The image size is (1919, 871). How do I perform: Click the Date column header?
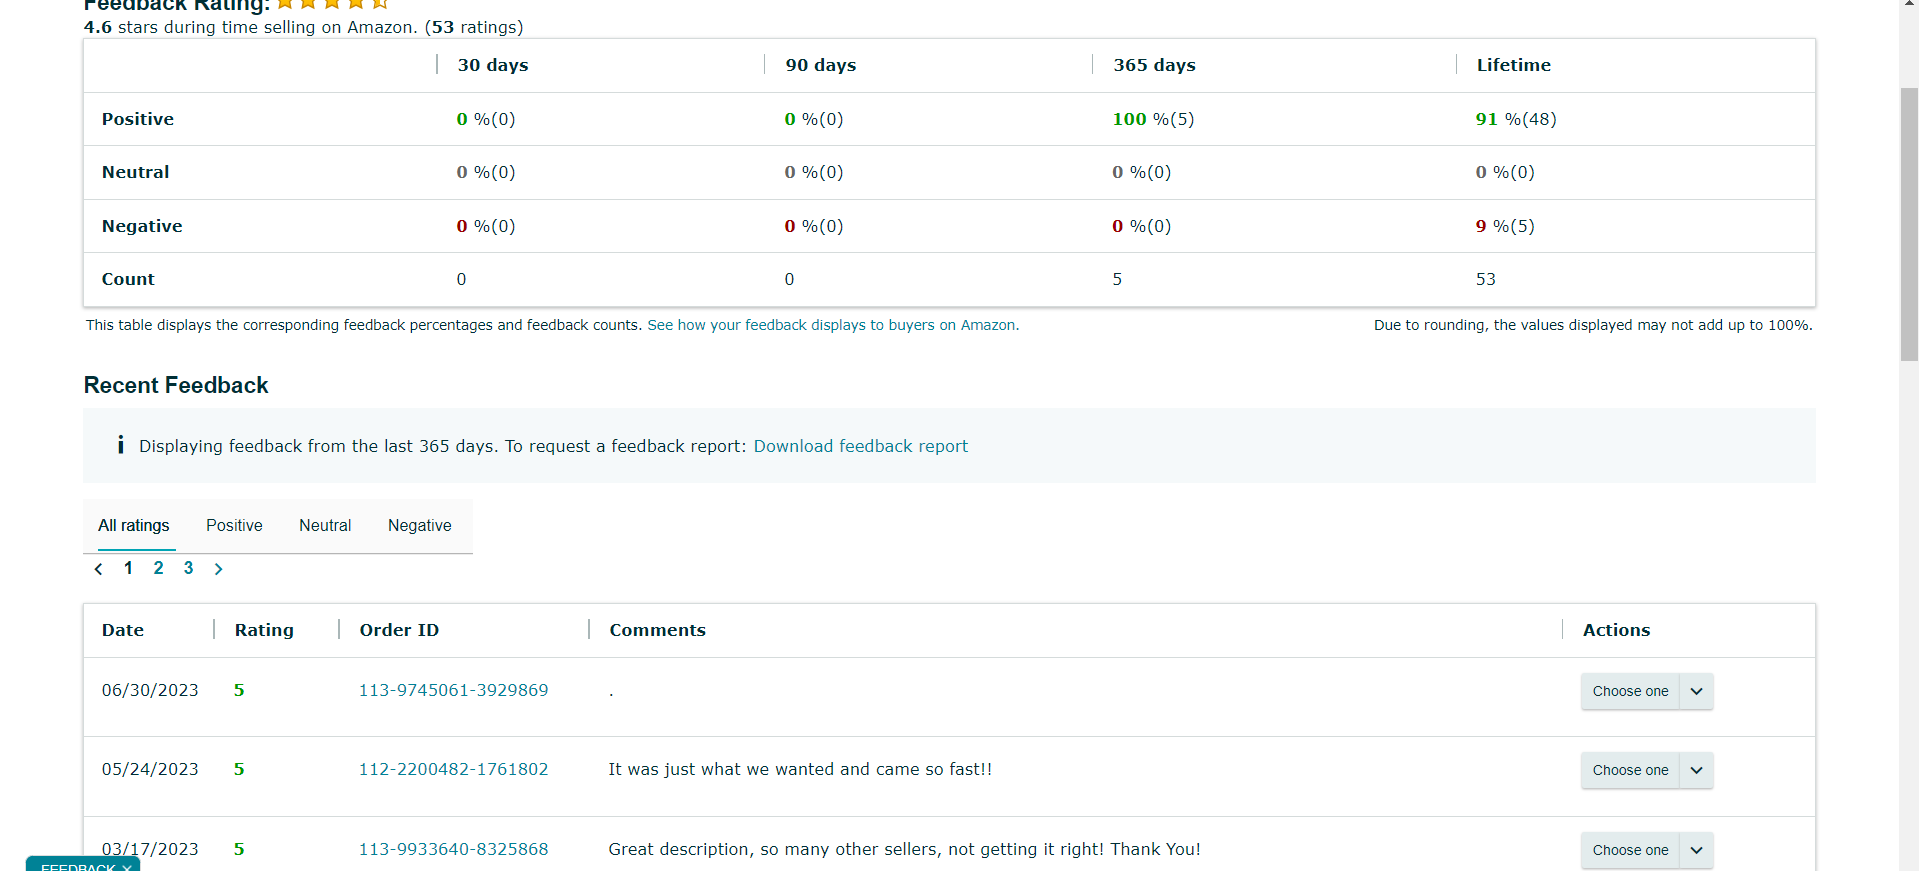(123, 630)
